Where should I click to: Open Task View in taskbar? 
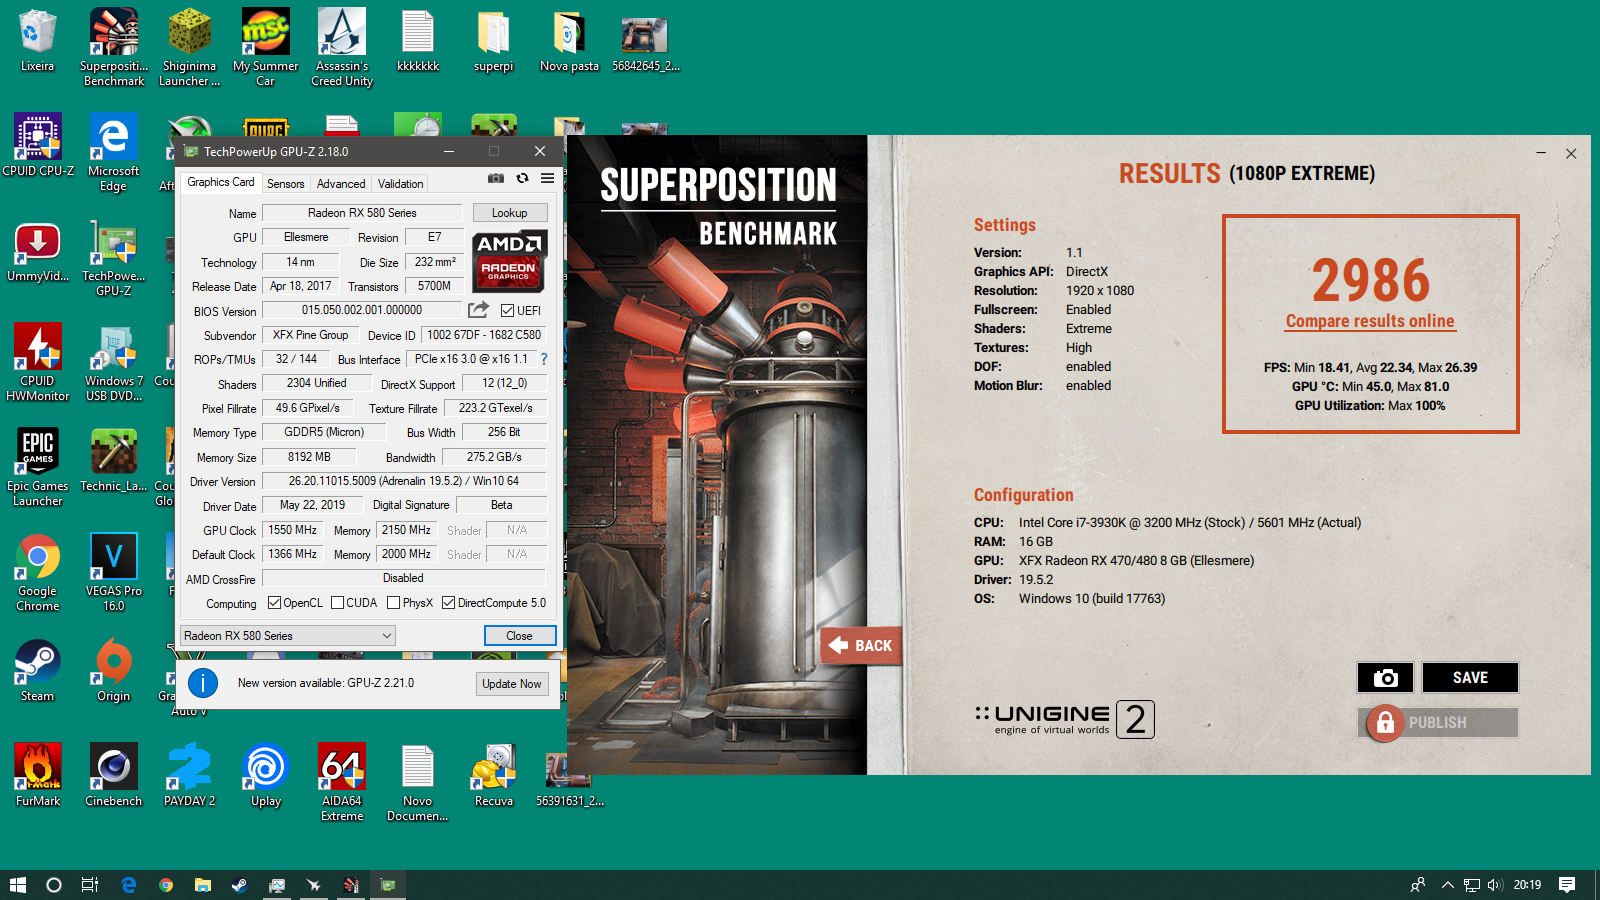[x=89, y=885]
